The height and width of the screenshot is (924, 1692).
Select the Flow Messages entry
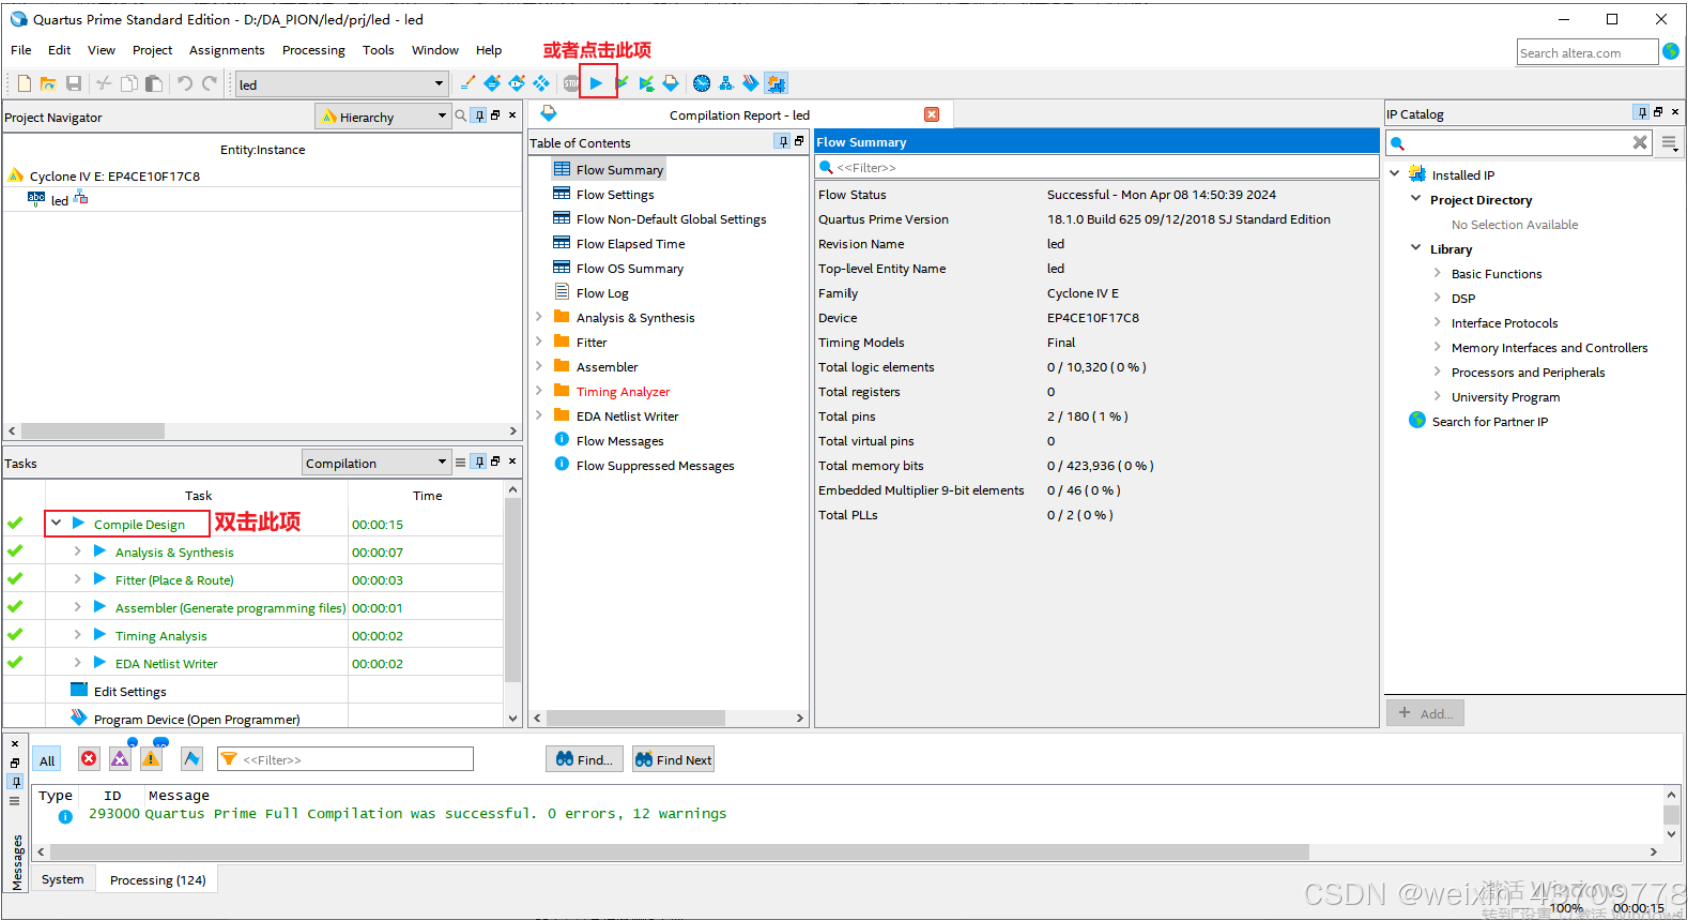pyautogui.click(x=620, y=441)
